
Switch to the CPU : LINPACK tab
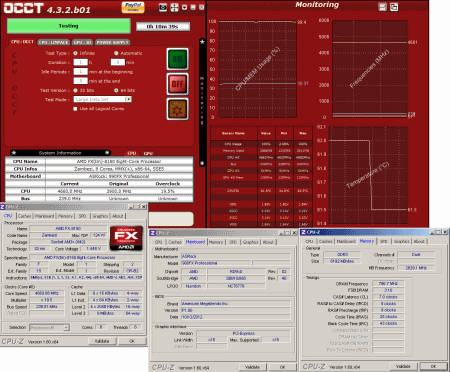(x=53, y=42)
